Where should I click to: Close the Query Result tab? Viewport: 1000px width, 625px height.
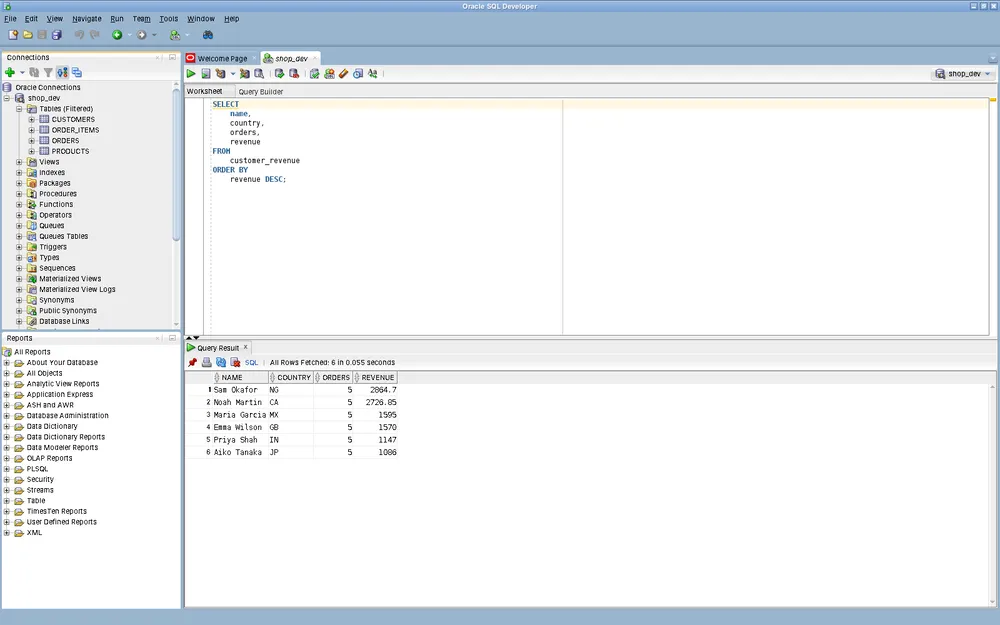tap(246, 348)
